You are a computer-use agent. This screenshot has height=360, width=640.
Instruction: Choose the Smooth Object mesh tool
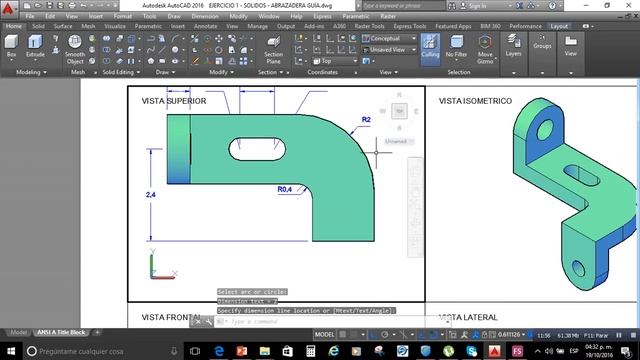(75, 50)
